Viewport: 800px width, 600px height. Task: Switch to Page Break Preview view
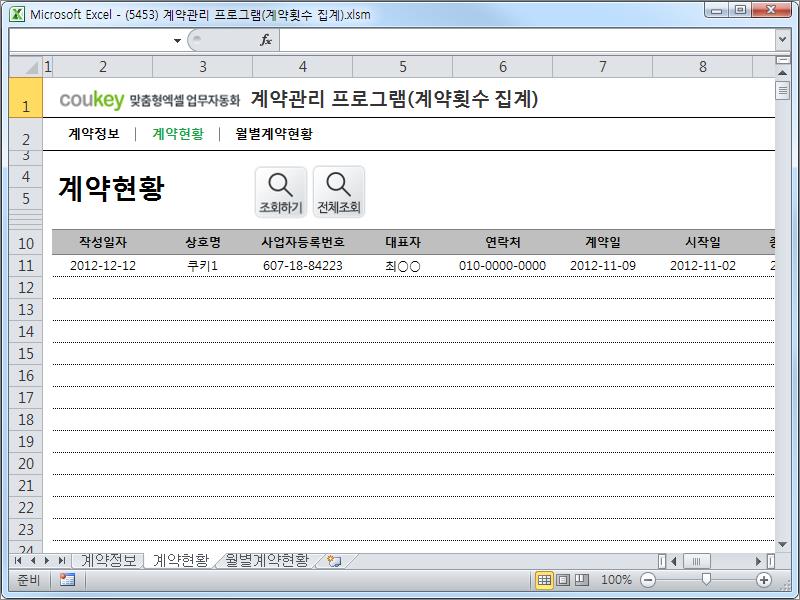click(x=582, y=580)
